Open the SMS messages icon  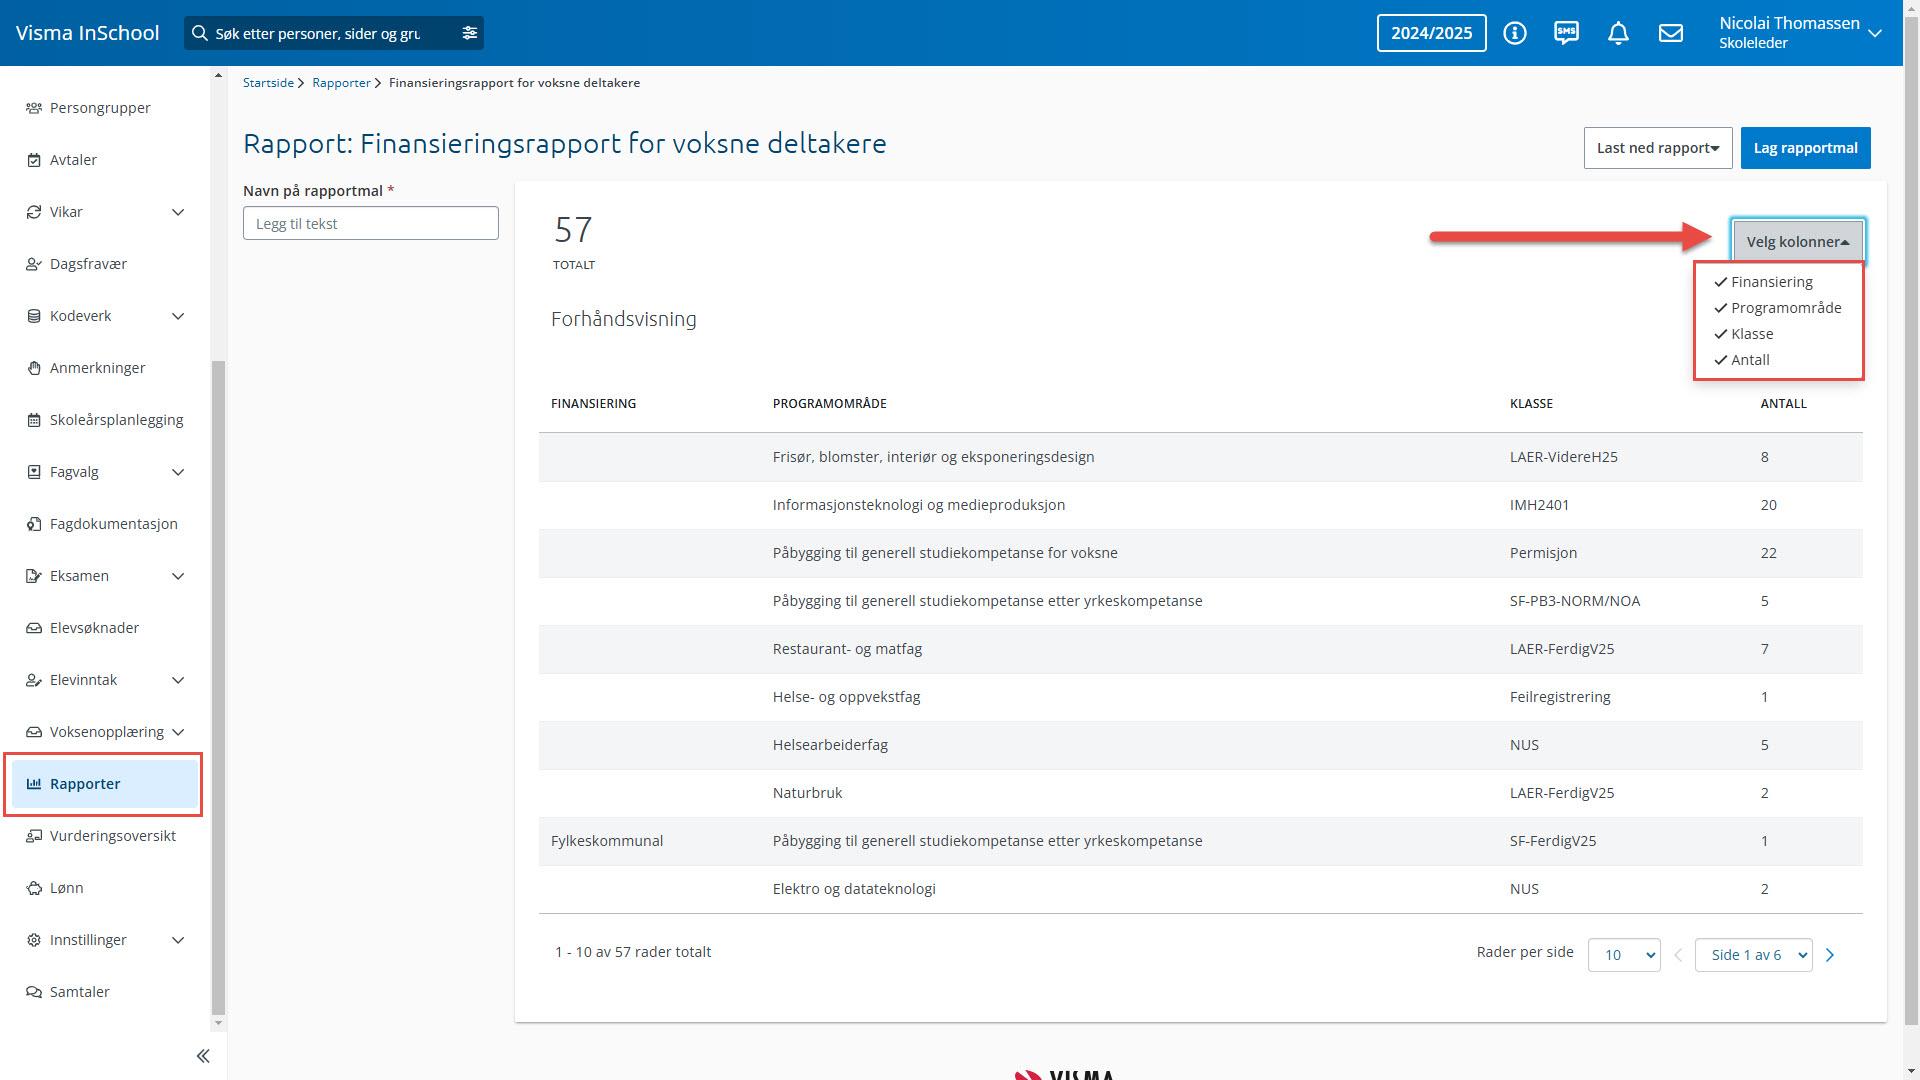1566,33
